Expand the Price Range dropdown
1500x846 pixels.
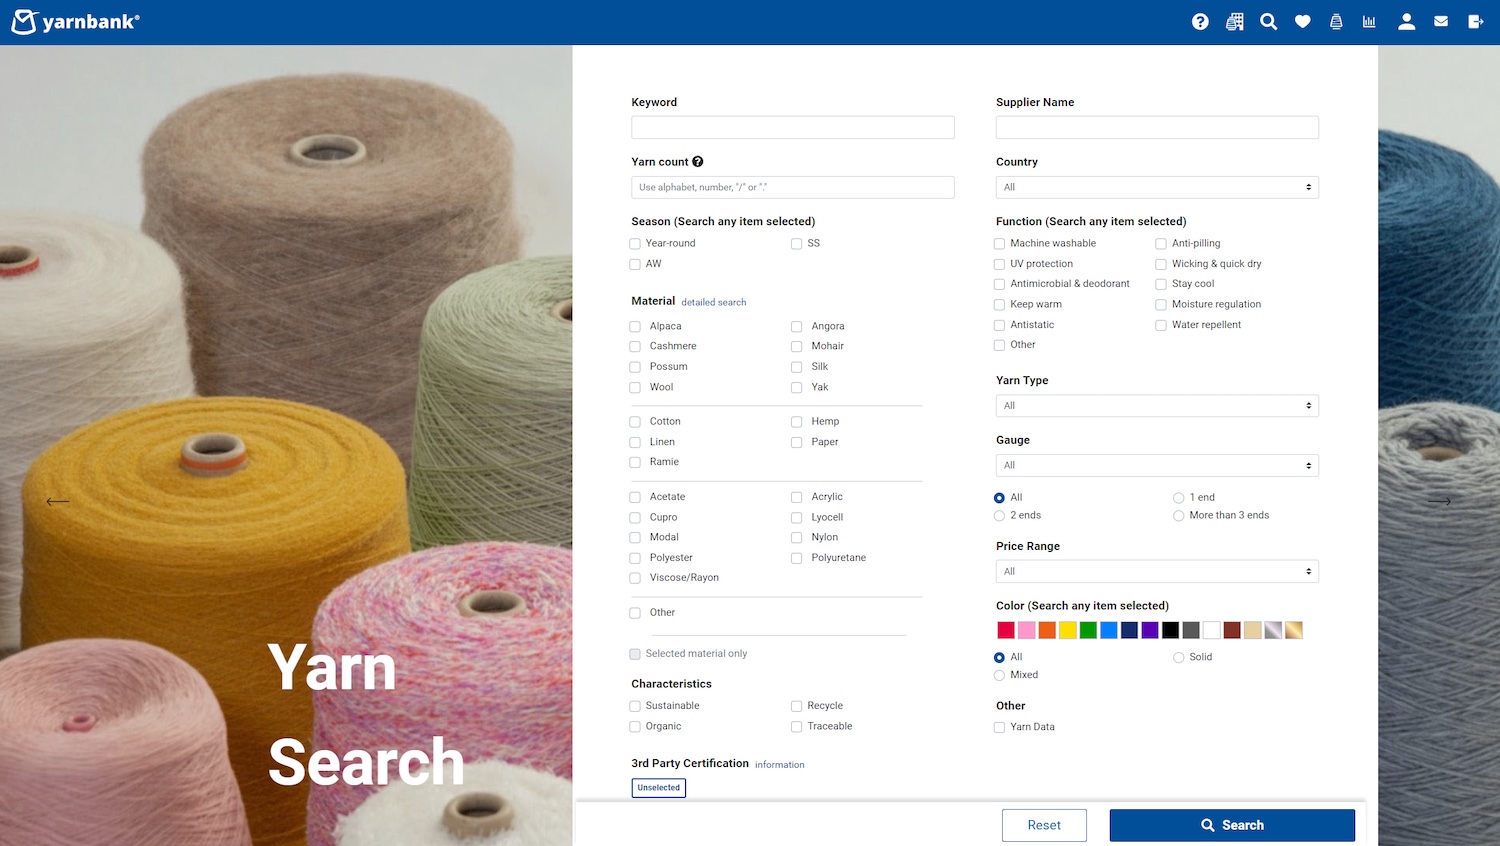1157,571
